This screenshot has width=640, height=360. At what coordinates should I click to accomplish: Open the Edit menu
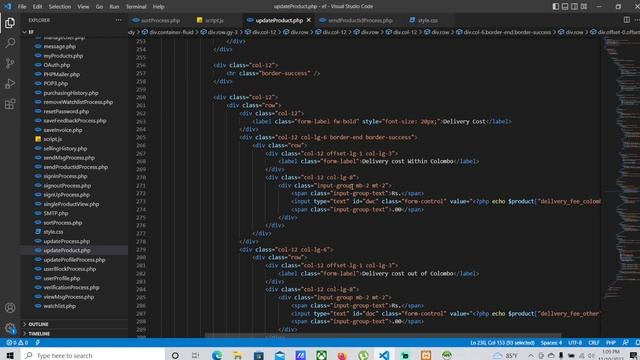tap(37, 7)
